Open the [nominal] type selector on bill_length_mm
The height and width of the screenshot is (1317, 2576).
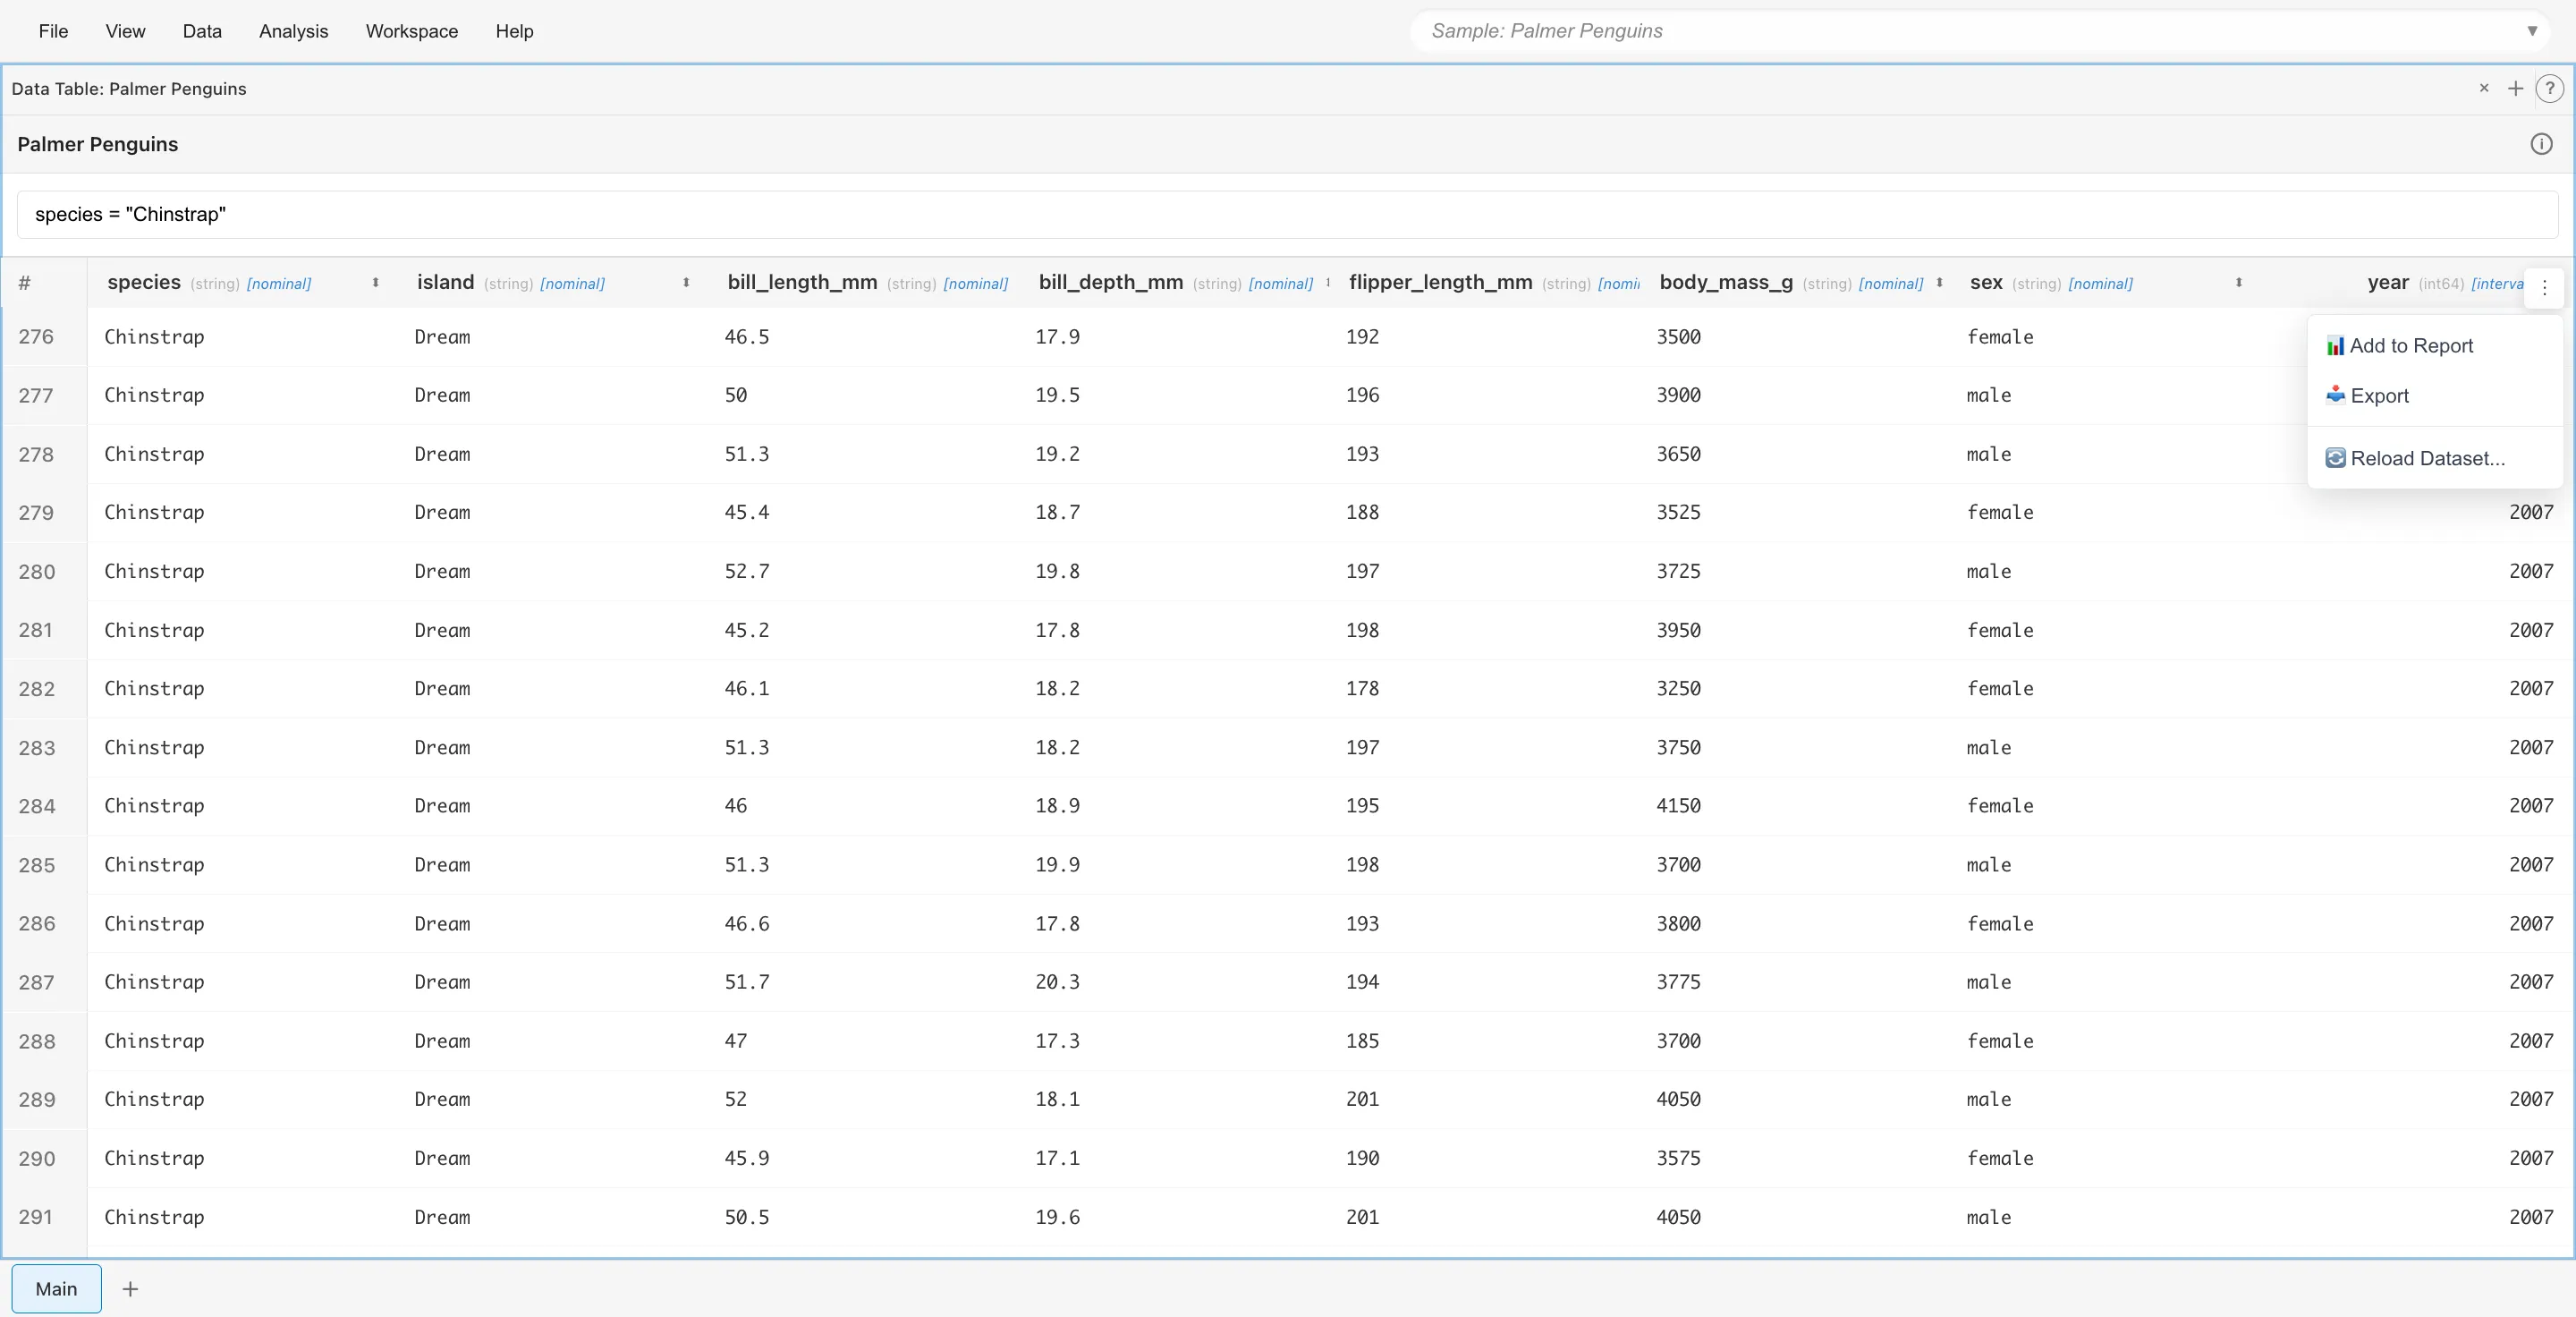pos(976,284)
